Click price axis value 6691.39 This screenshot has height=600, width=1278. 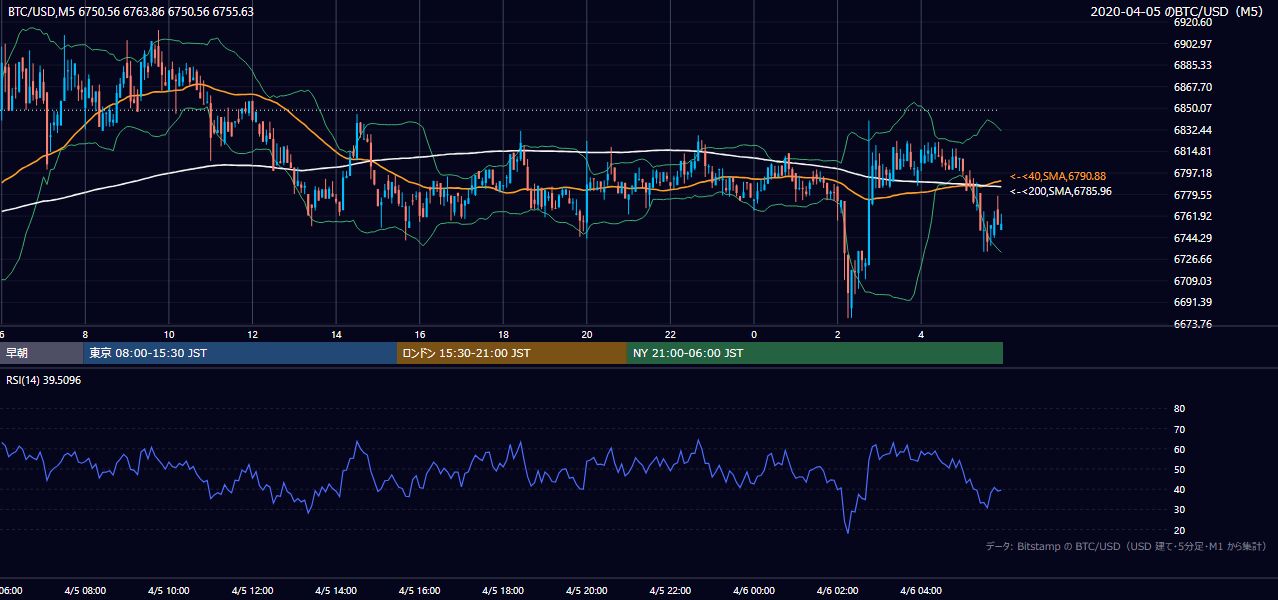point(1193,302)
